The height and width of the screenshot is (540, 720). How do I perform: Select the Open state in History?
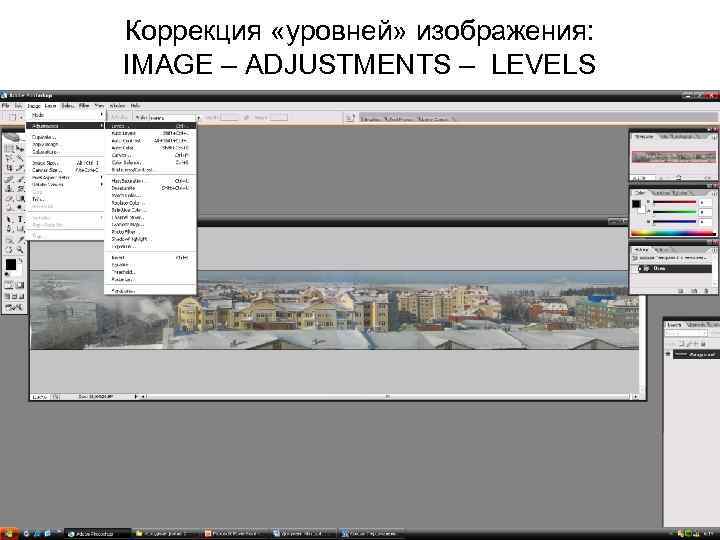point(673,269)
